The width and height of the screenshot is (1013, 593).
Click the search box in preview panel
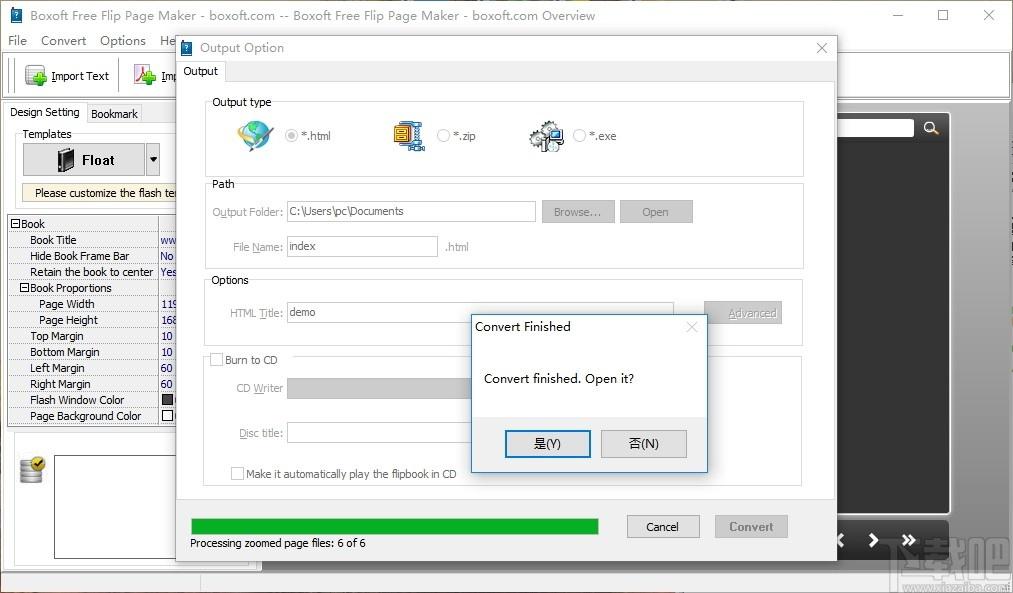(875, 128)
